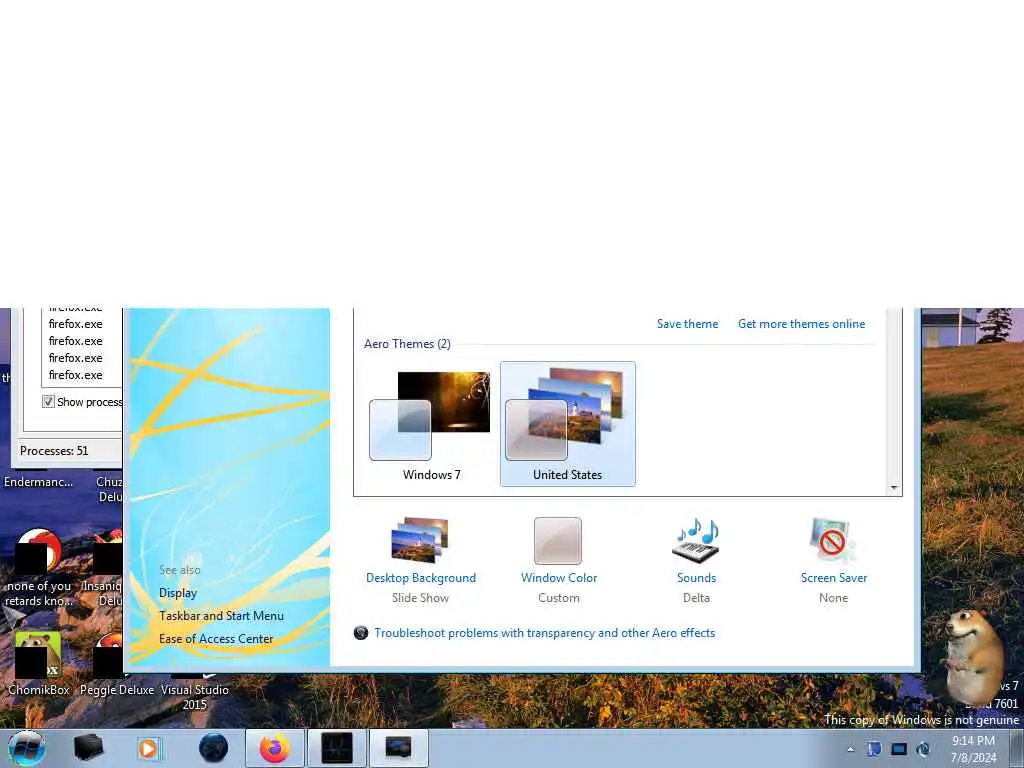Open the dark globe icon on taskbar
This screenshot has height=768, width=1024.
213,748
